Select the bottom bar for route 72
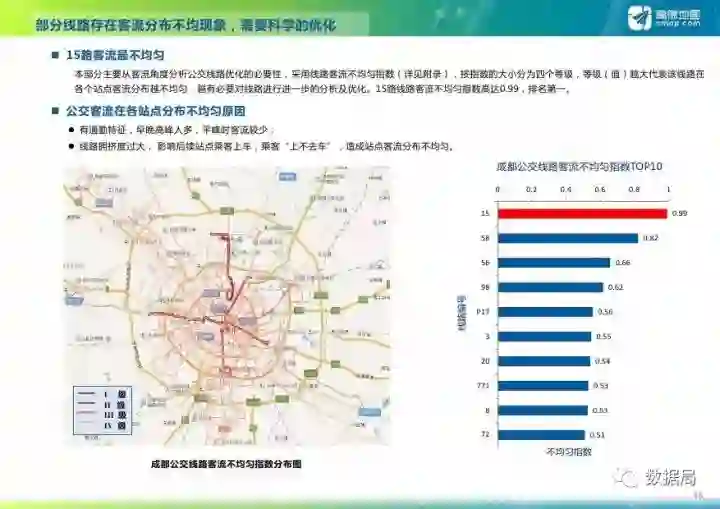Image resolution: width=720 pixels, height=509 pixels. 541,435
